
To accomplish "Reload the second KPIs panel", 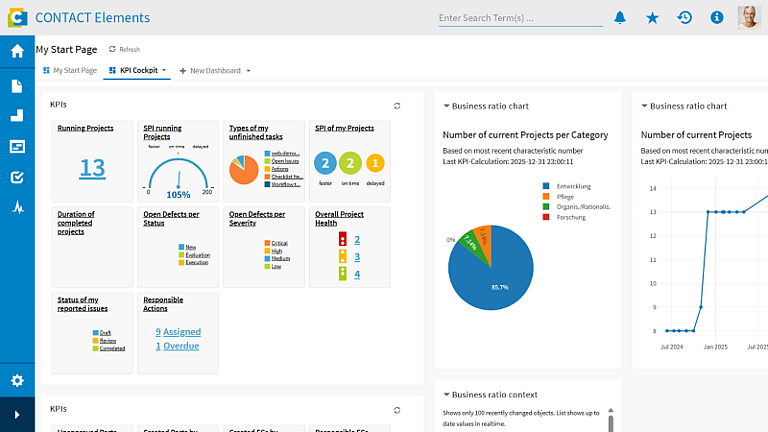I will click(x=397, y=410).
